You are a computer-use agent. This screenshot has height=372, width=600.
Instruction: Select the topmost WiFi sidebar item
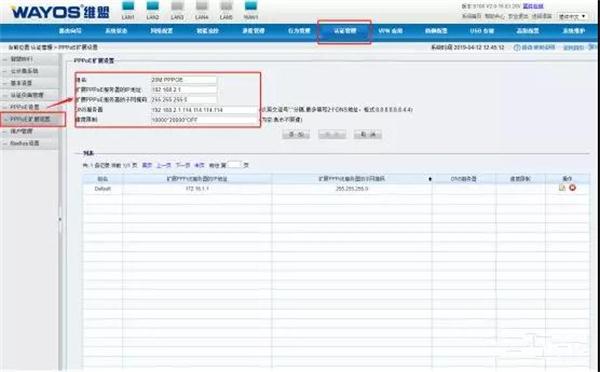click(x=29, y=59)
